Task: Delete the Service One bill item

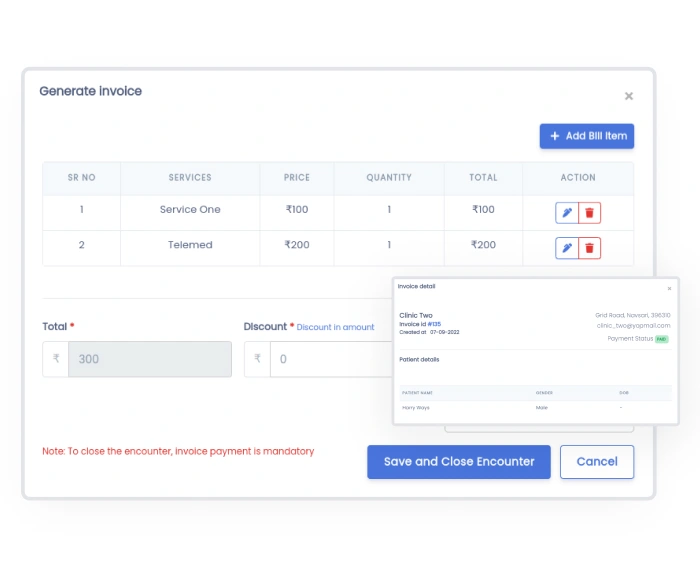Action: click(590, 213)
